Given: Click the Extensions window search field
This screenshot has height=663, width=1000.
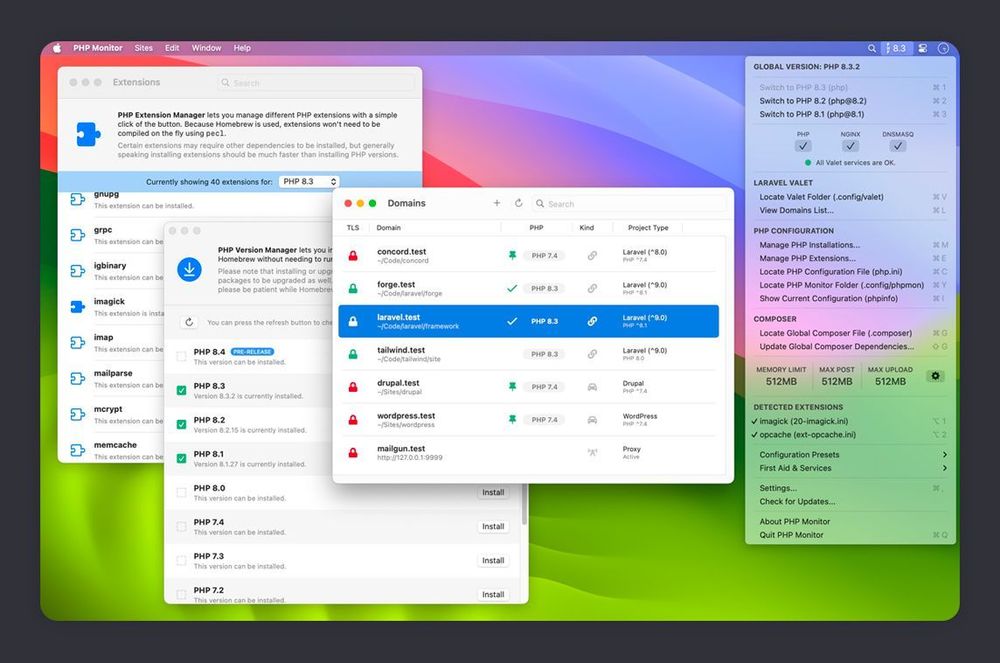Looking at the screenshot, I should point(316,83).
